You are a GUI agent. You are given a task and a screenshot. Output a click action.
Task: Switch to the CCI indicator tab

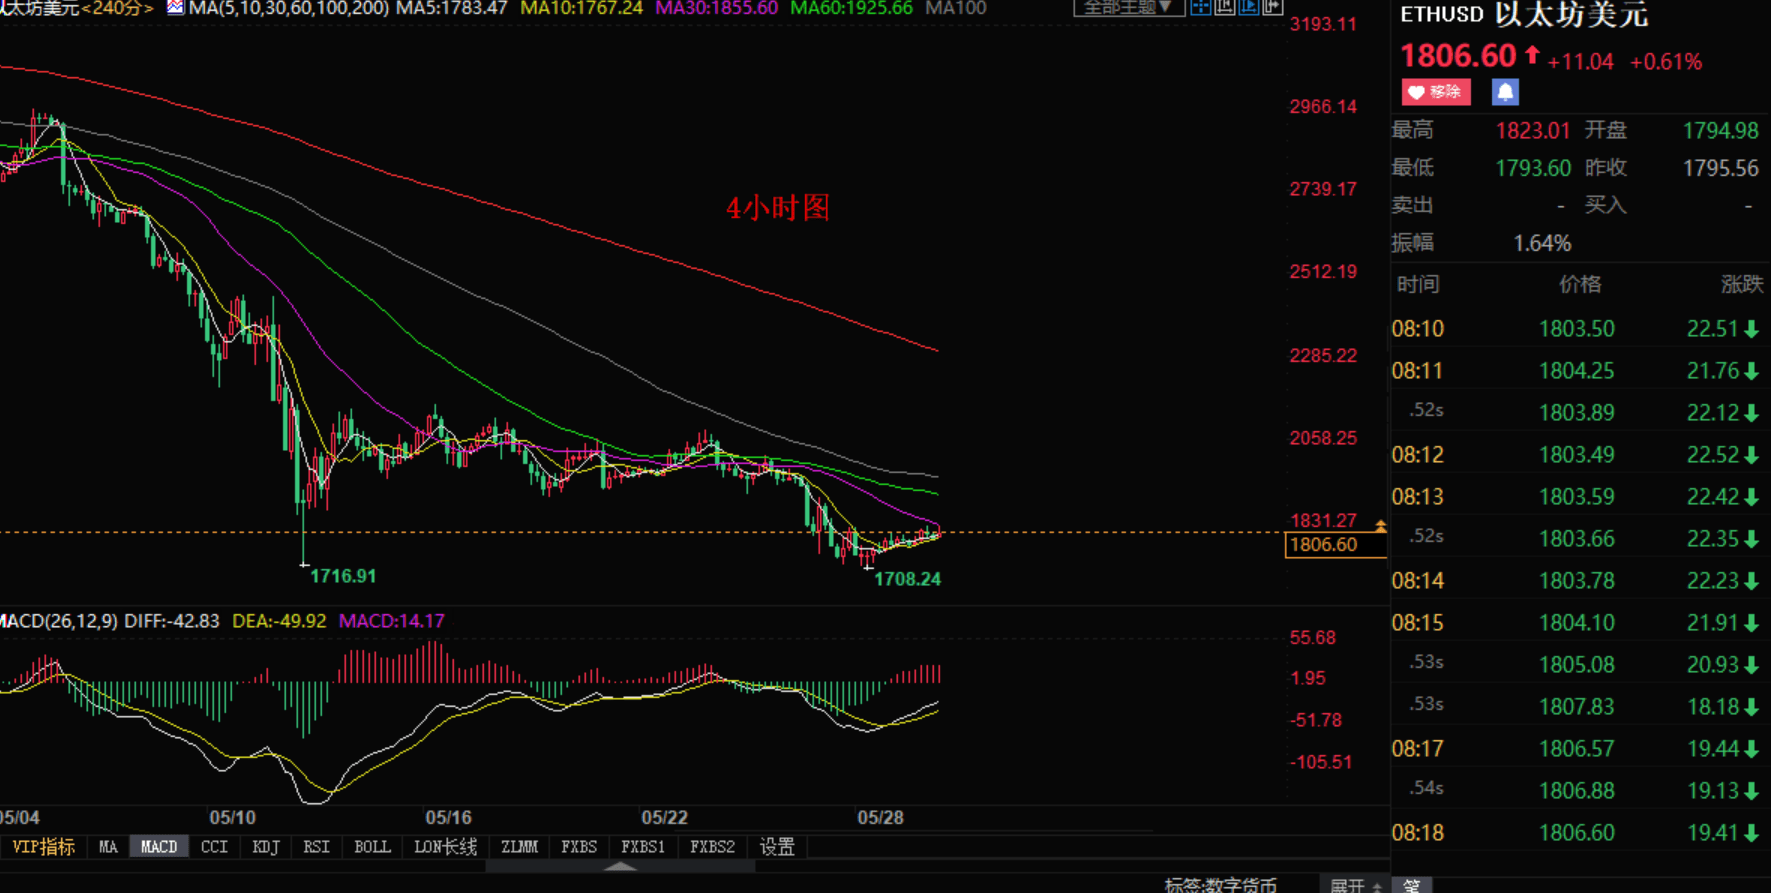click(x=214, y=847)
